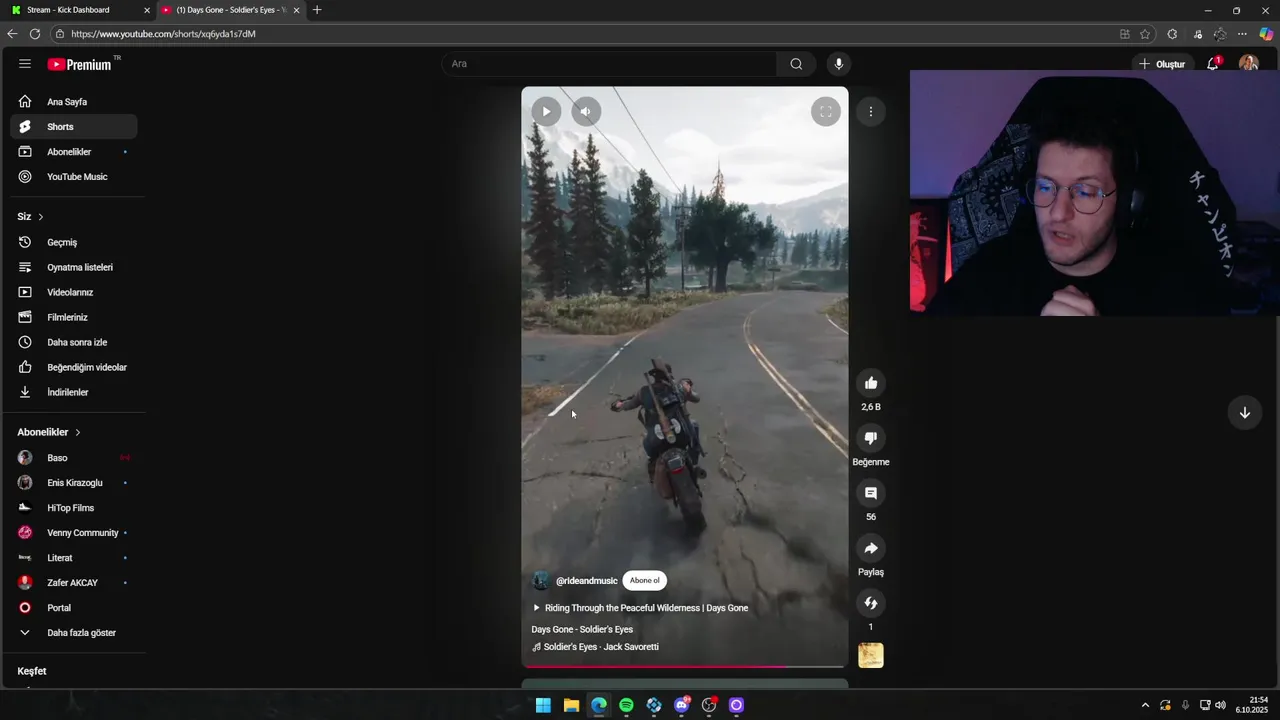Open HiTop Films channel subscription
Screen dimensions: 1280x720
pyautogui.click(x=74, y=508)
